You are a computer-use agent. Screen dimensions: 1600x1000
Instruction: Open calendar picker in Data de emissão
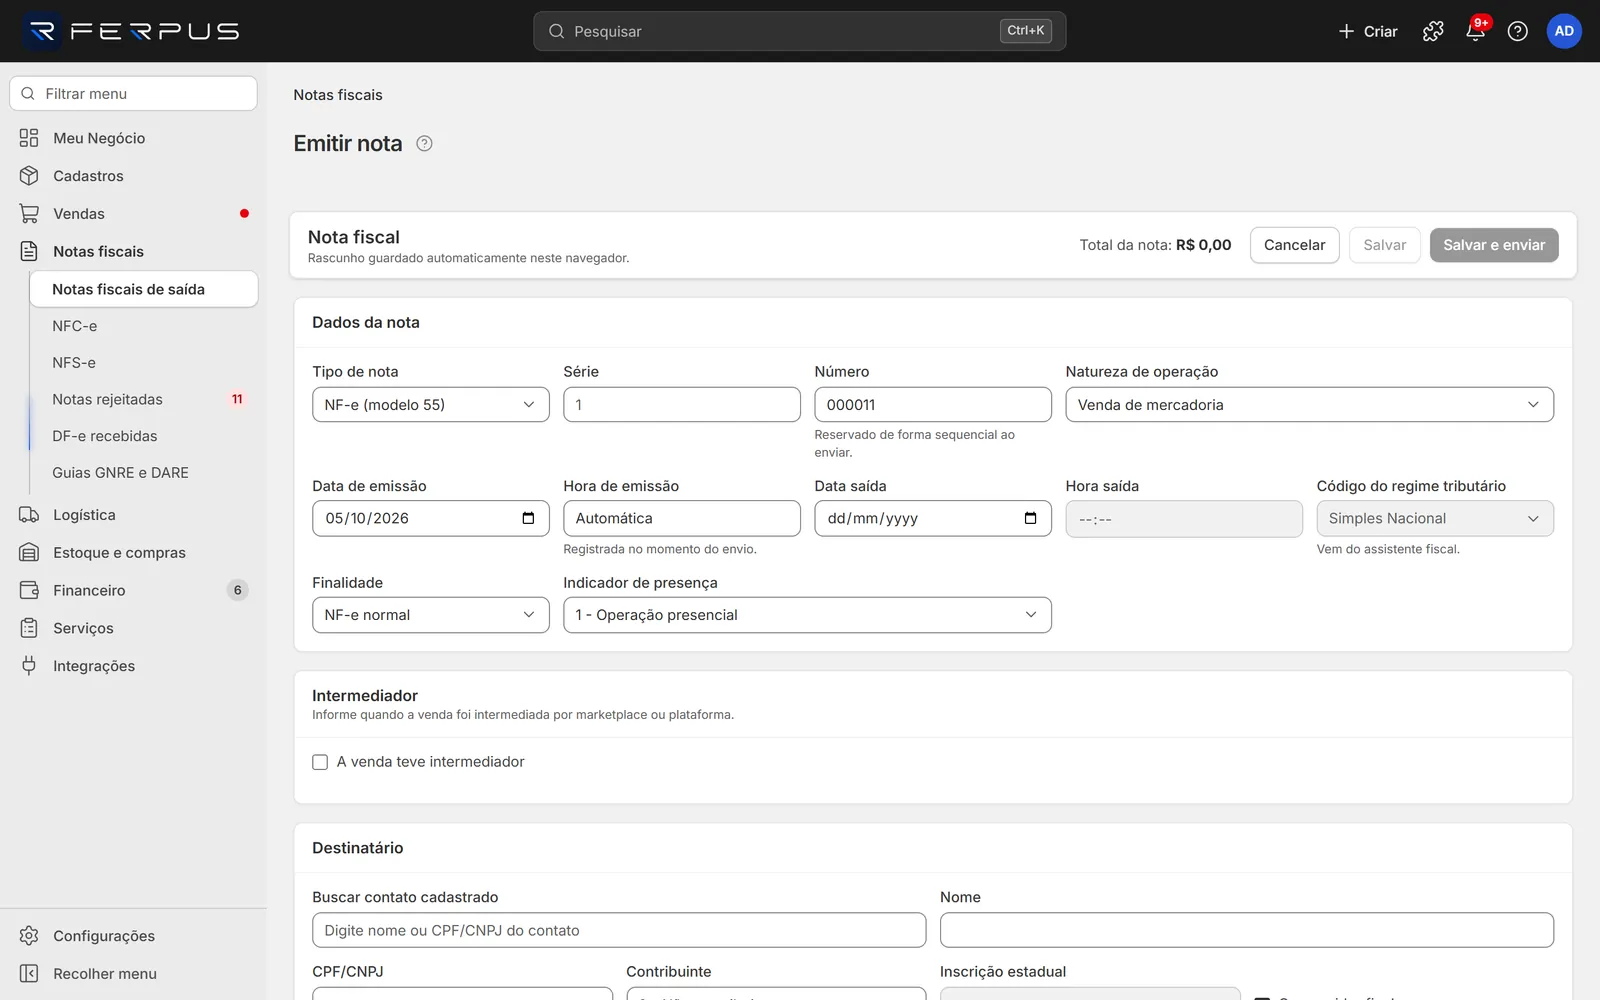coord(528,518)
